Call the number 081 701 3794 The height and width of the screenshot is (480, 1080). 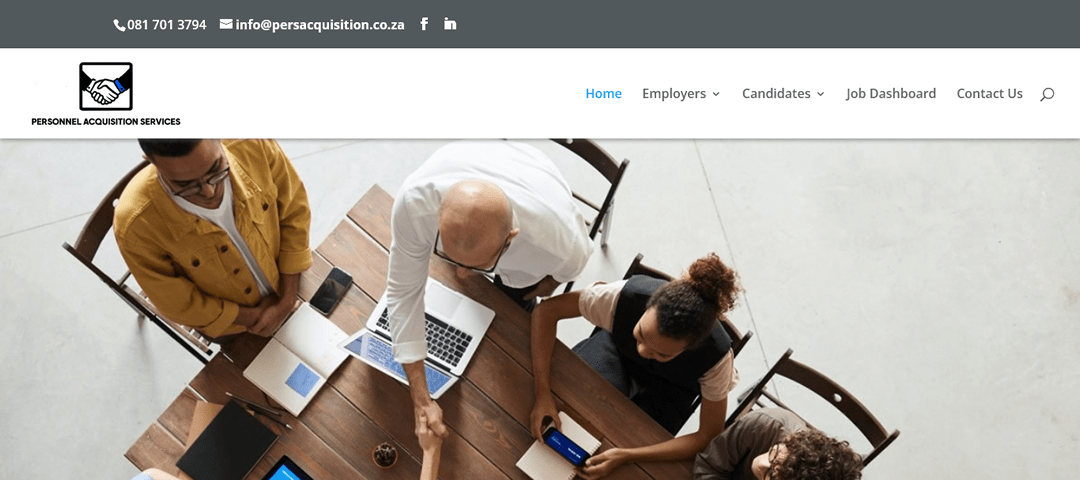pos(167,25)
